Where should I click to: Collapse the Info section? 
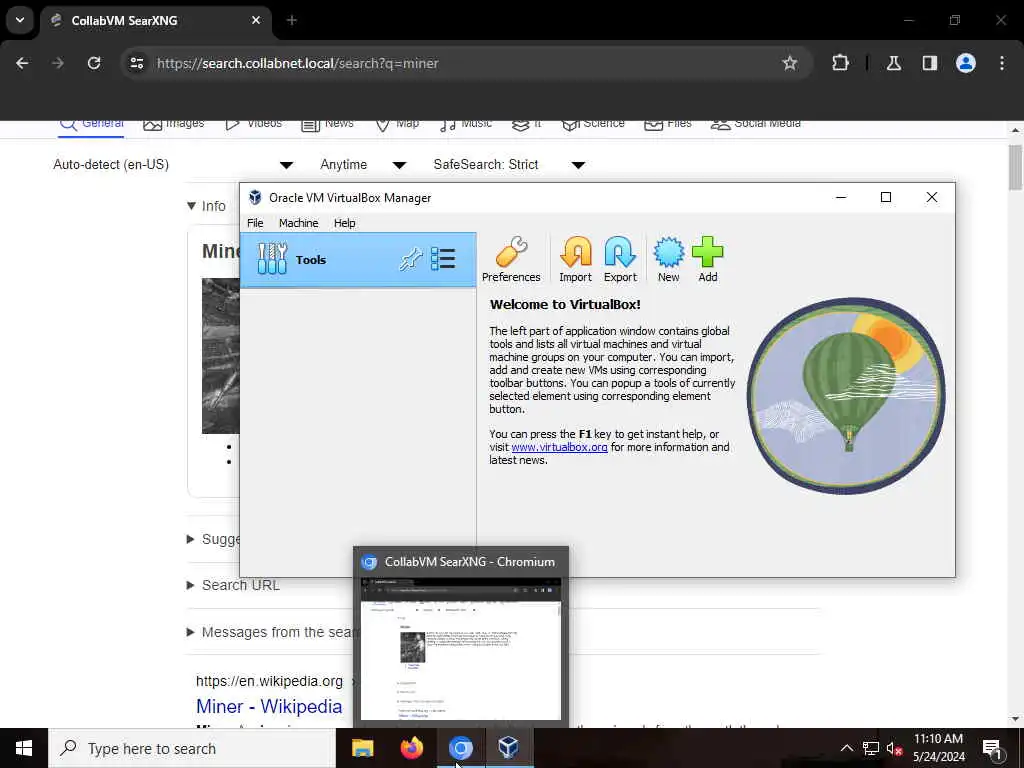(206, 206)
